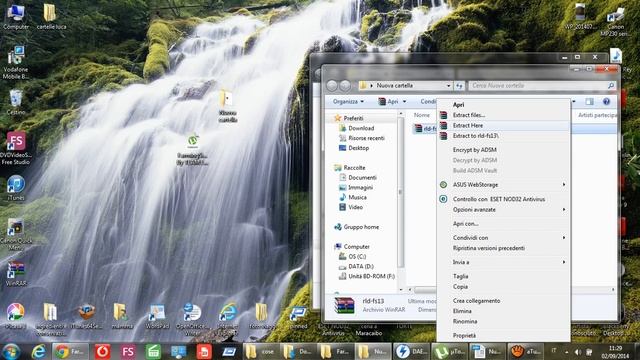Click volume speaker icon in tray
The width and height of the screenshot is (640, 360).
(577, 352)
